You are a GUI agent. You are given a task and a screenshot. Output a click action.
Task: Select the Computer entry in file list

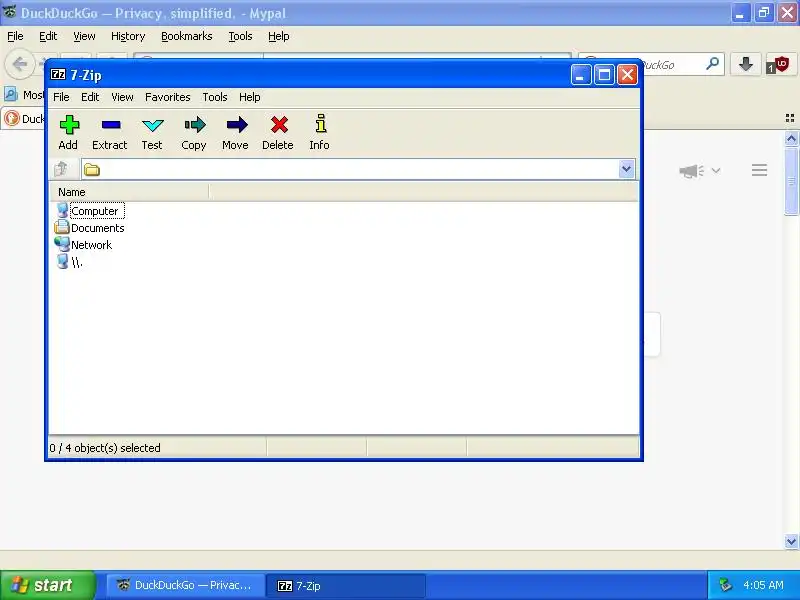coord(90,211)
